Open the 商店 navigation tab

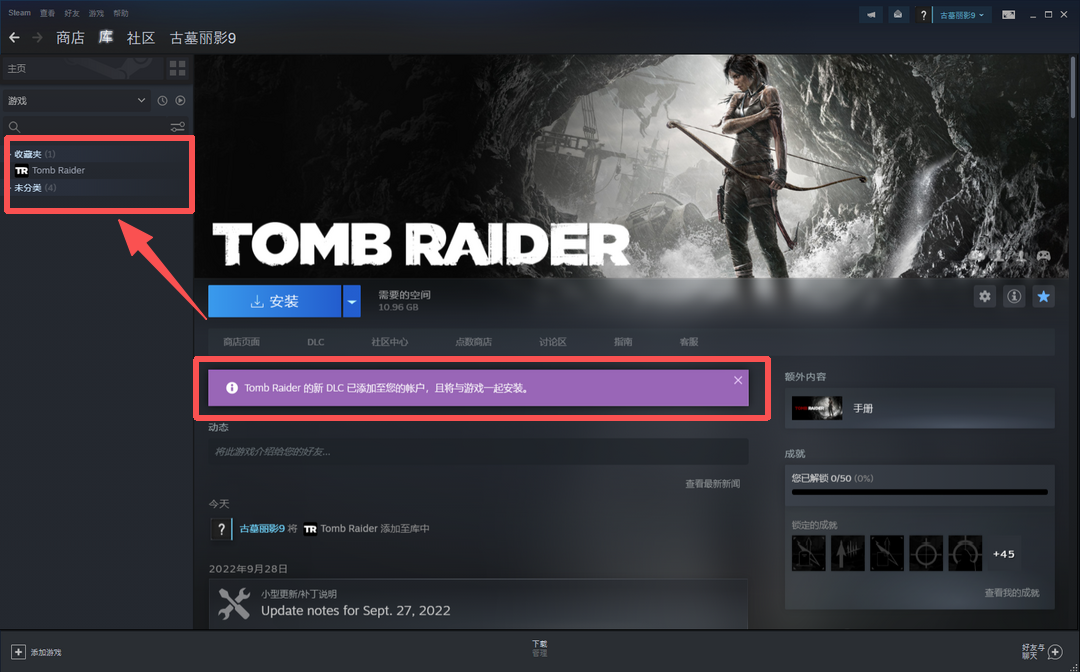click(70, 38)
